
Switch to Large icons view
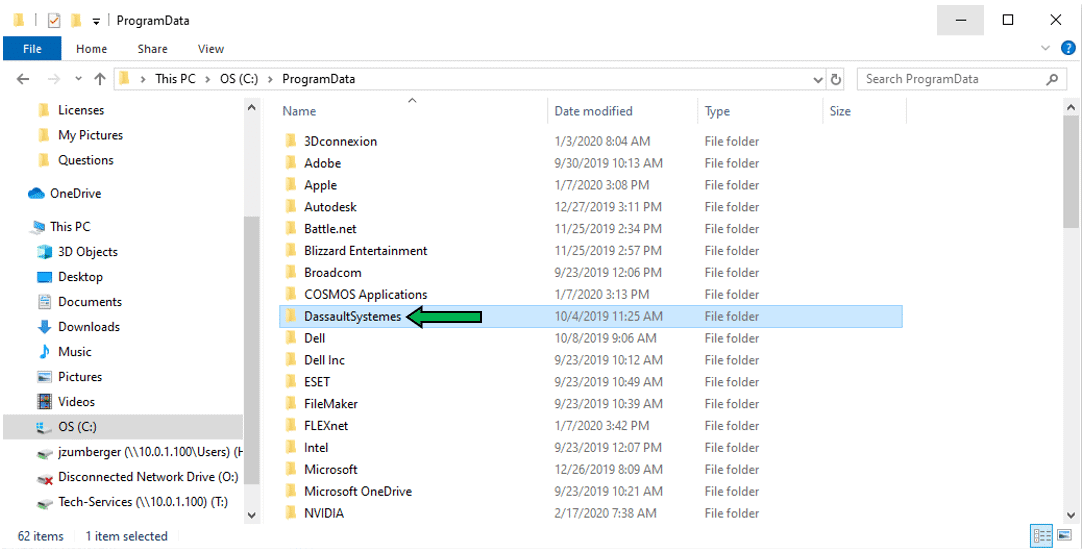[x=1062, y=536]
